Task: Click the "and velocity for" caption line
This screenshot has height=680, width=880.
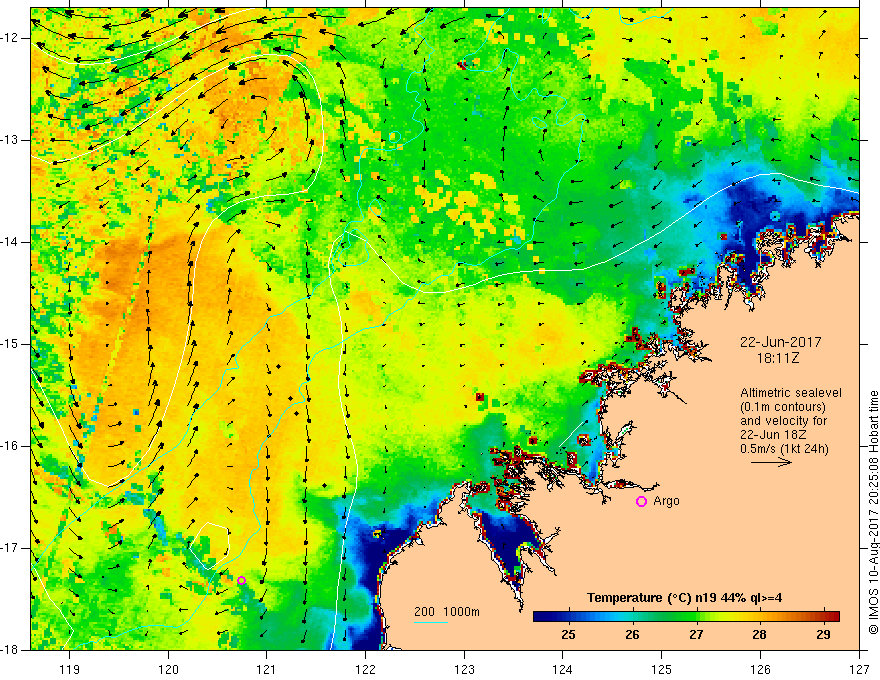Action: click(x=783, y=421)
